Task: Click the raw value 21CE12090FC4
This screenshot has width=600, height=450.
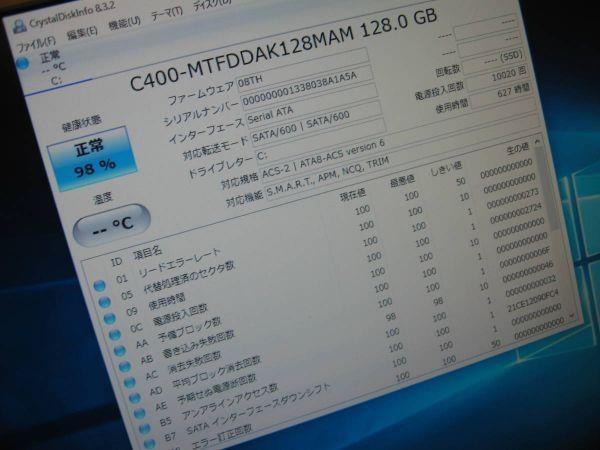Action: pyautogui.click(x=533, y=302)
